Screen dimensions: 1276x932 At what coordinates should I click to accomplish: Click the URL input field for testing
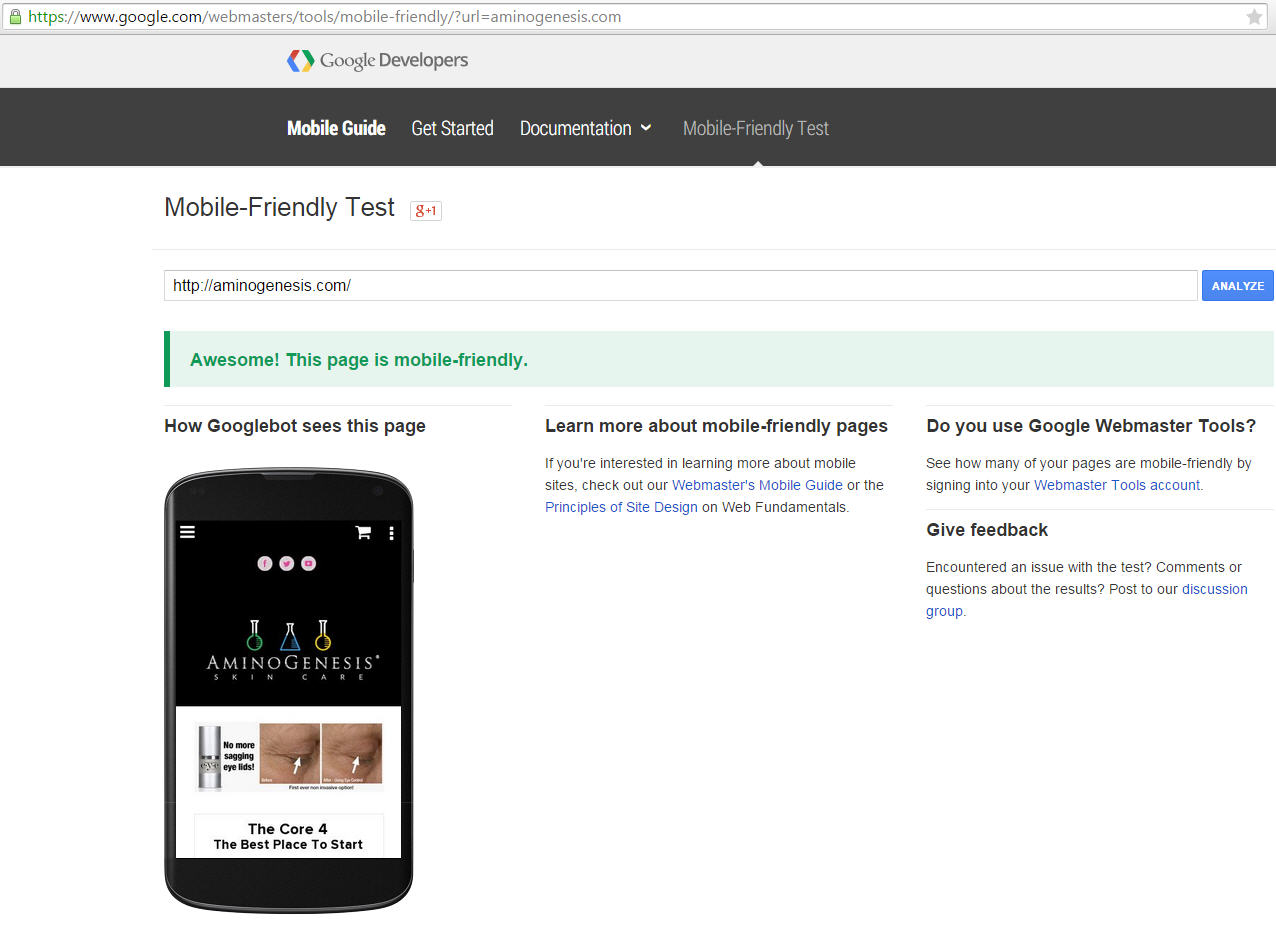pos(680,286)
